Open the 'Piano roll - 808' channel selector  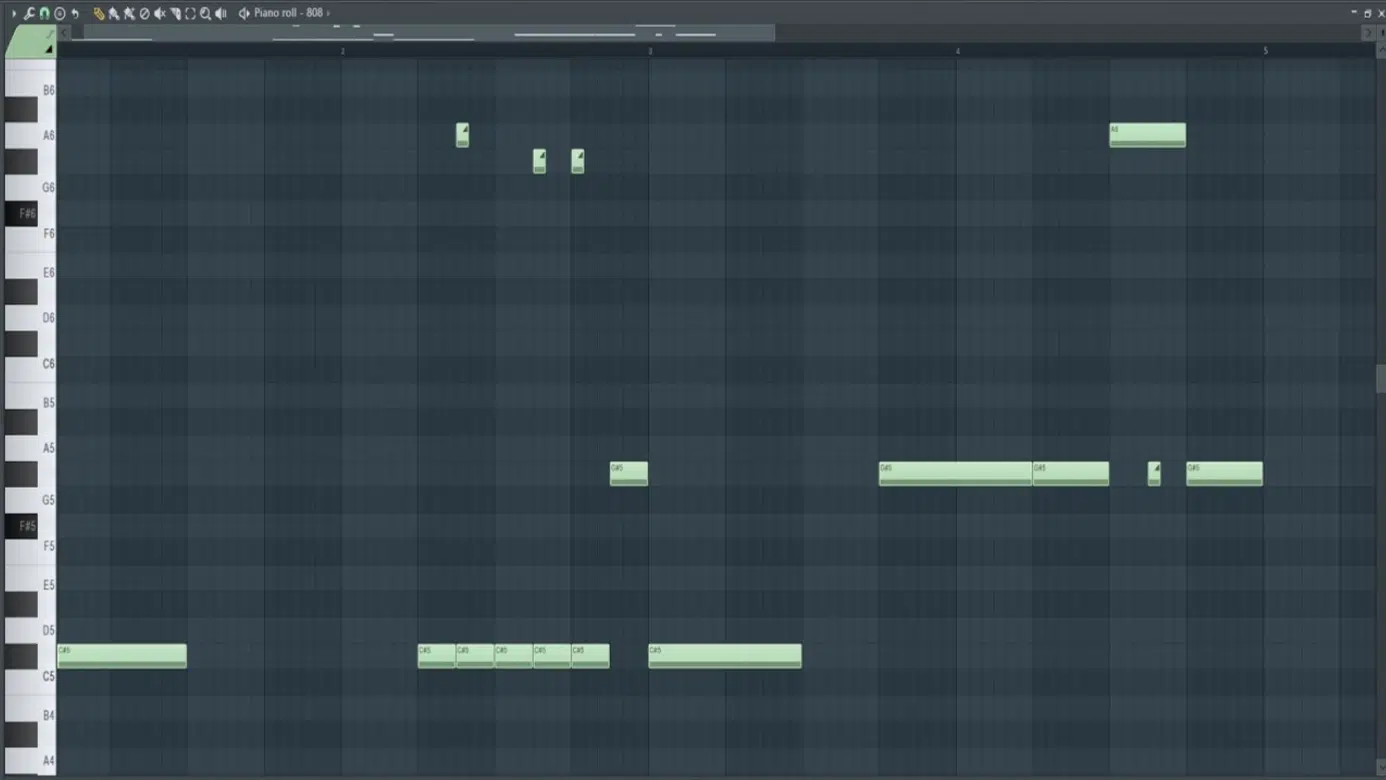click(x=288, y=13)
